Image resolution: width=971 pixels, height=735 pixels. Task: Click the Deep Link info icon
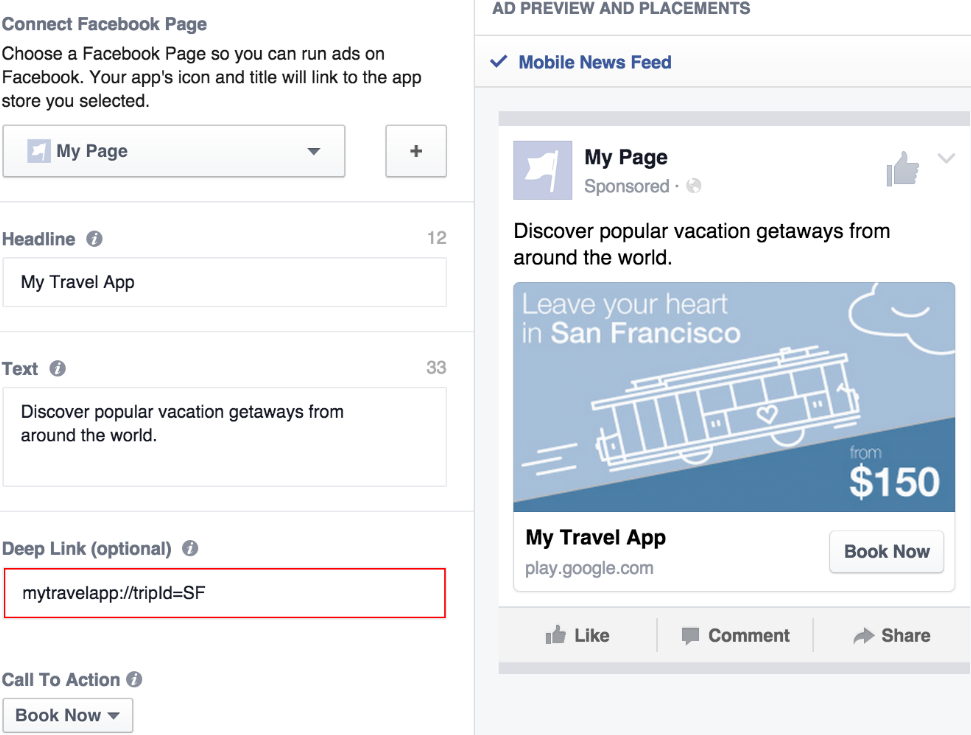(x=190, y=549)
